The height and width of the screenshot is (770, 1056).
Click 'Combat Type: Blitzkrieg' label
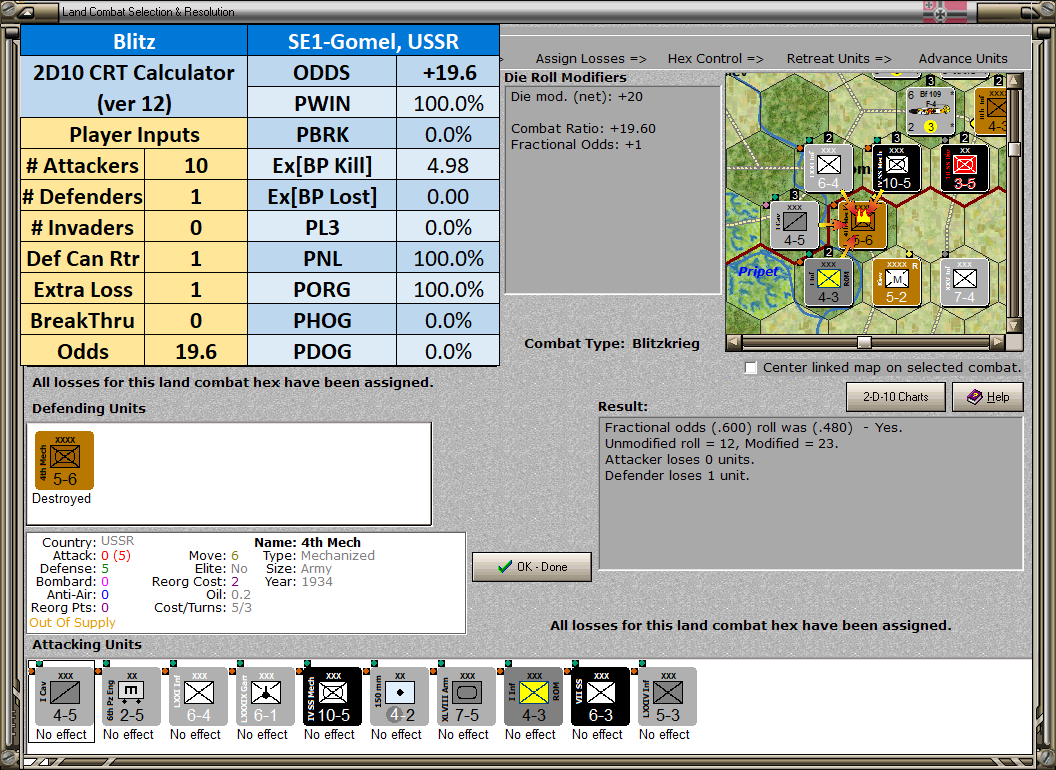[x=612, y=344]
